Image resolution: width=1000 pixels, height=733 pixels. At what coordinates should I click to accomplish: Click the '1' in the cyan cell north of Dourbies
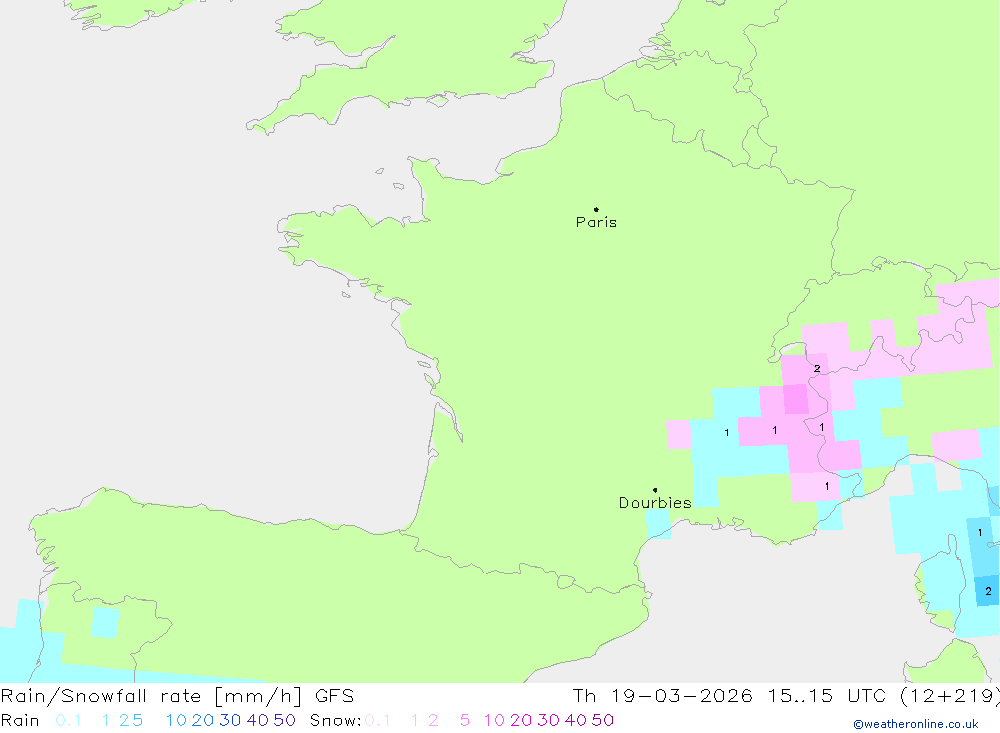point(726,433)
